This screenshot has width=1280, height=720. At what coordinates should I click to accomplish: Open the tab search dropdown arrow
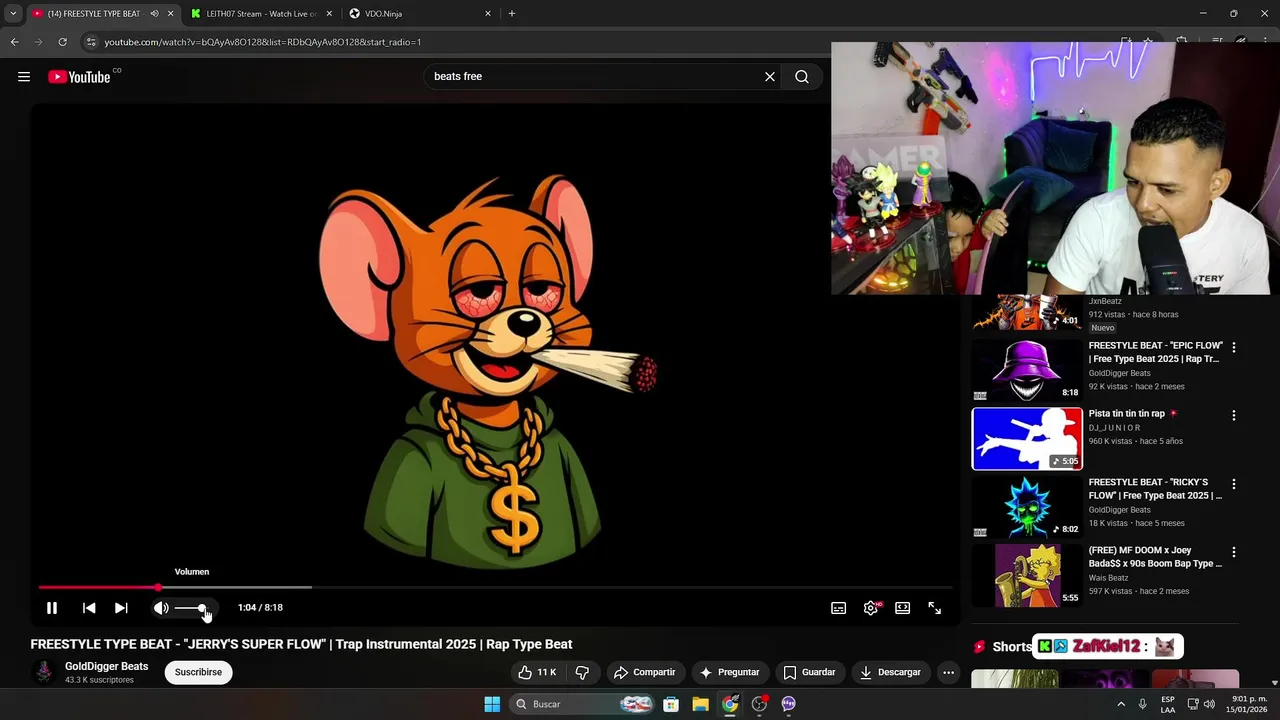pyautogui.click(x=13, y=14)
